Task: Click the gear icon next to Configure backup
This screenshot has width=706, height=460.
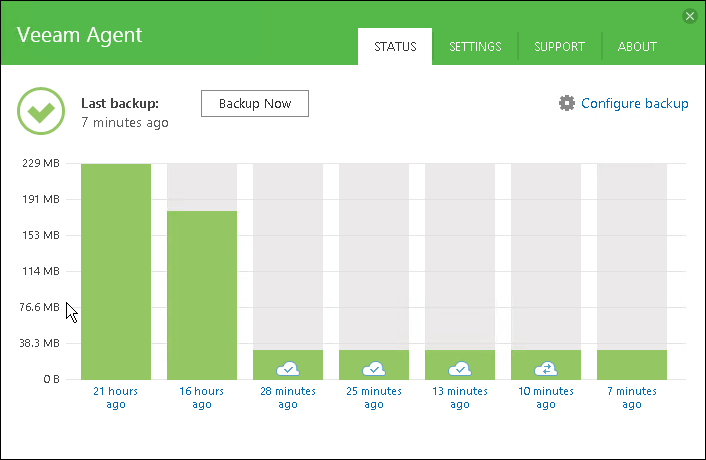Action: point(567,103)
